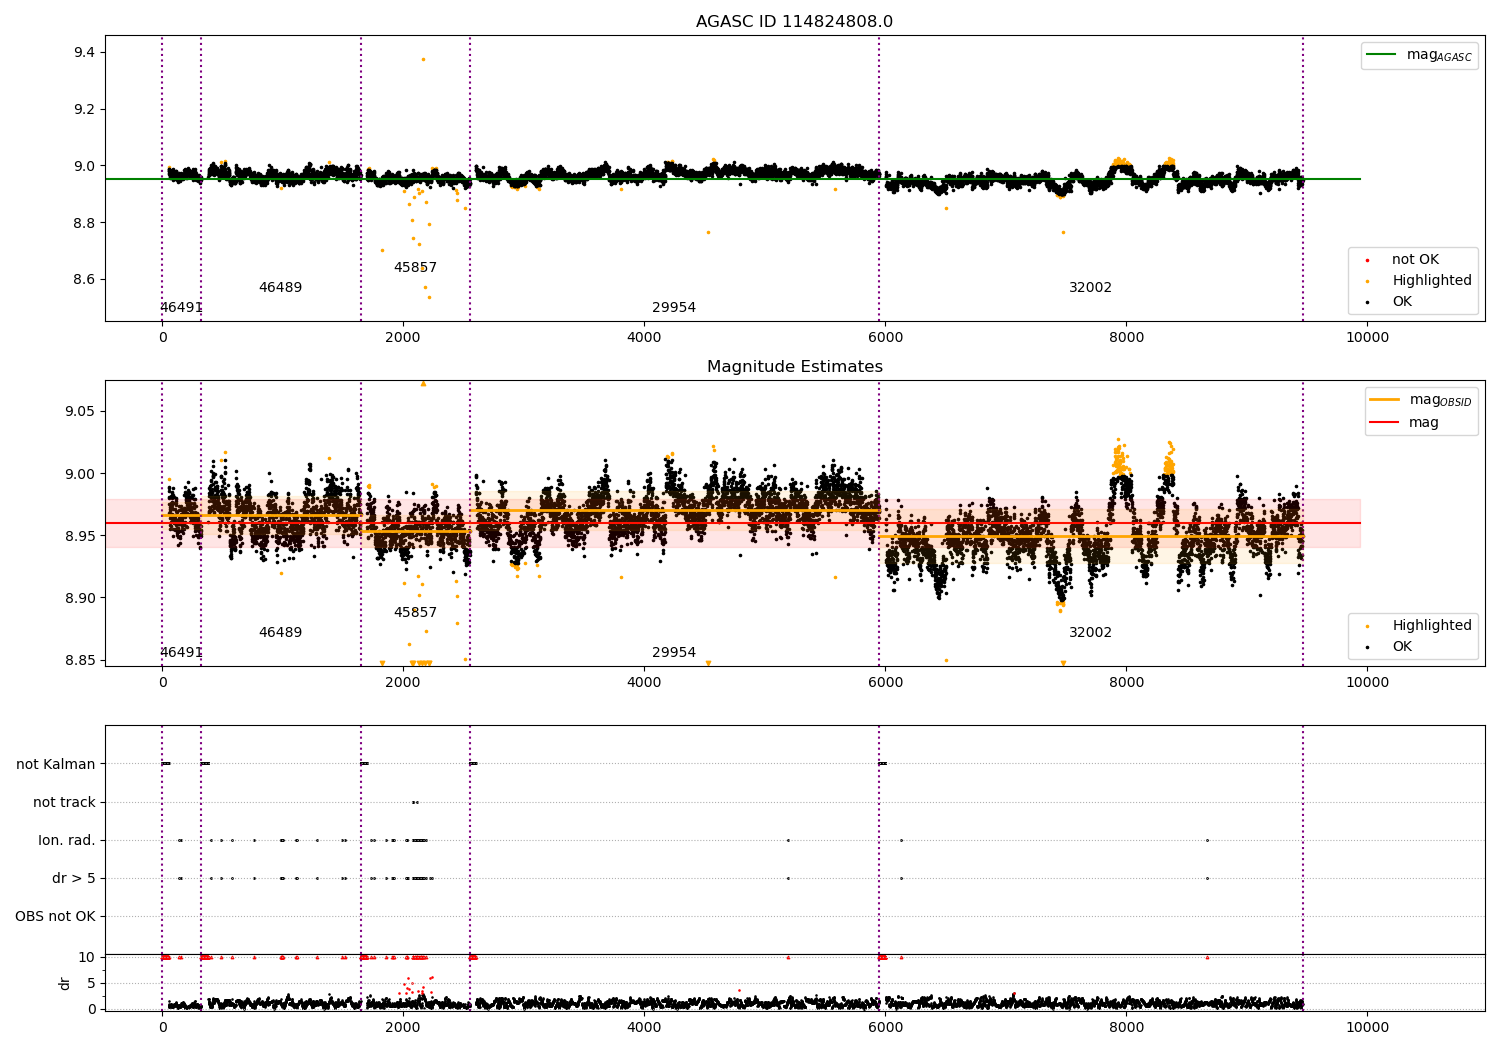The image size is (1500, 1050).
Task: Select 'OK' legend entry in top plot
Action: coord(1402,302)
